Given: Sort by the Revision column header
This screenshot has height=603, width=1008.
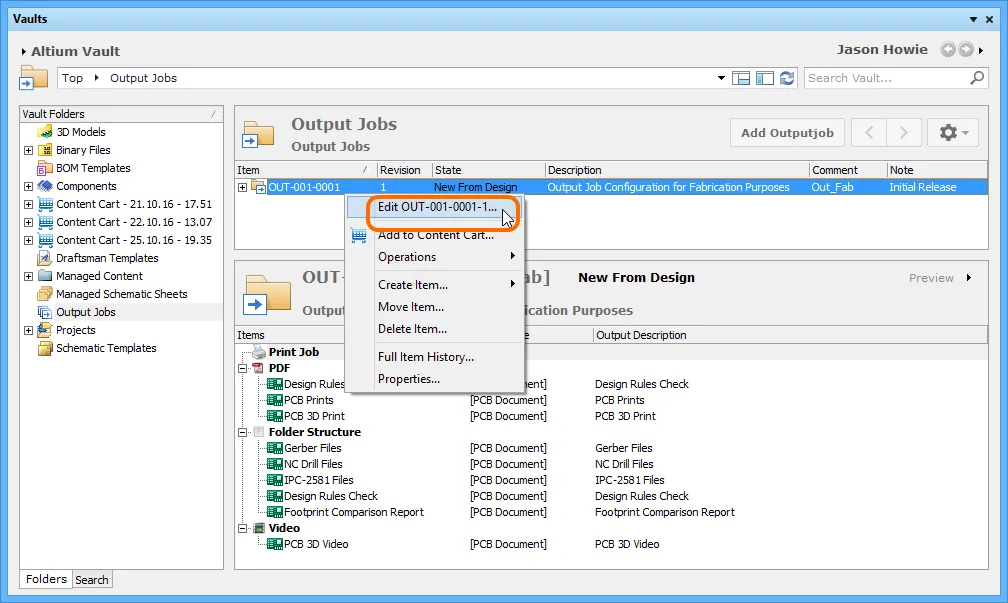Looking at the screenshot, I should (x=404, y=170).
